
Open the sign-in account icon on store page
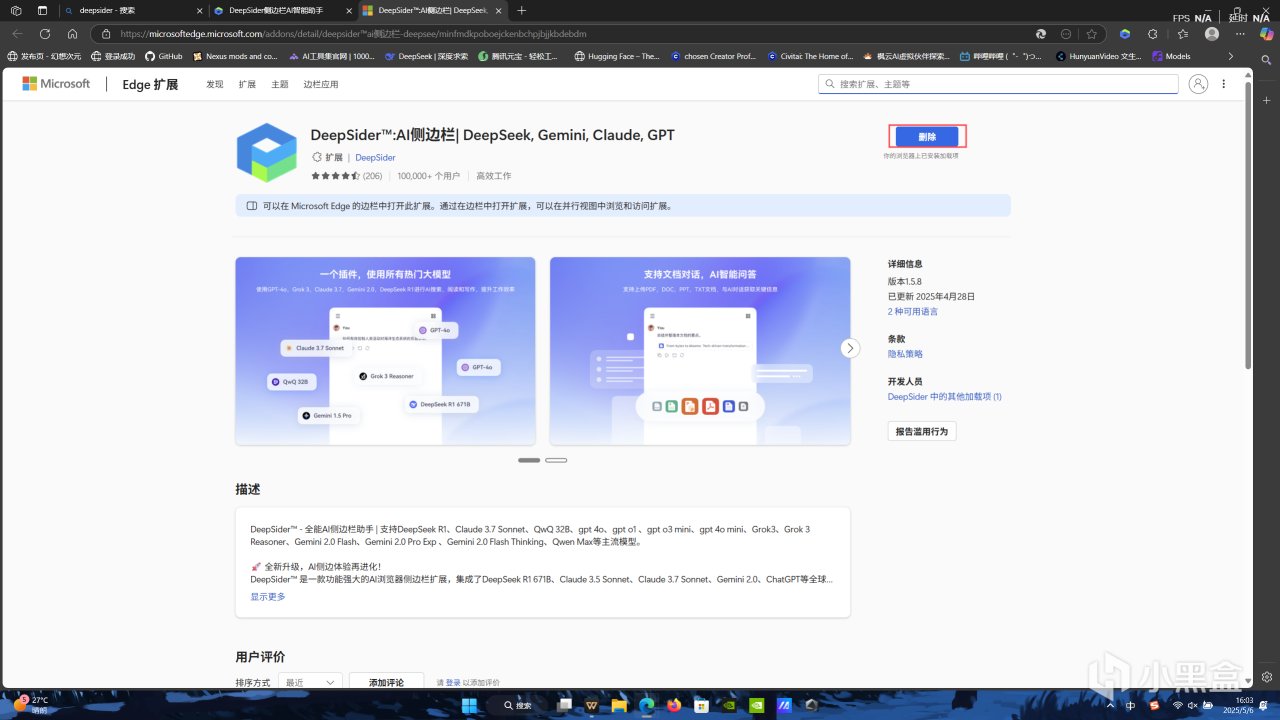point(1198,84)
